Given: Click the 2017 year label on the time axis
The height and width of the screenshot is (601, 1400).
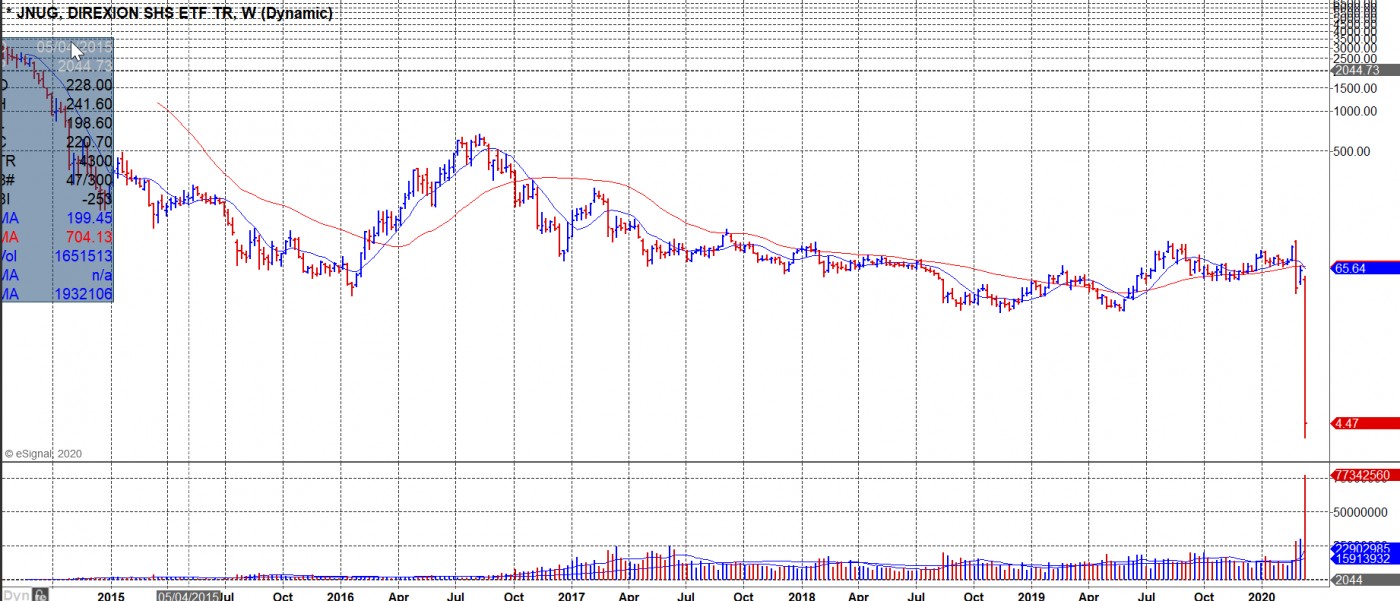Looking at the screenshot, I should 571,596.
